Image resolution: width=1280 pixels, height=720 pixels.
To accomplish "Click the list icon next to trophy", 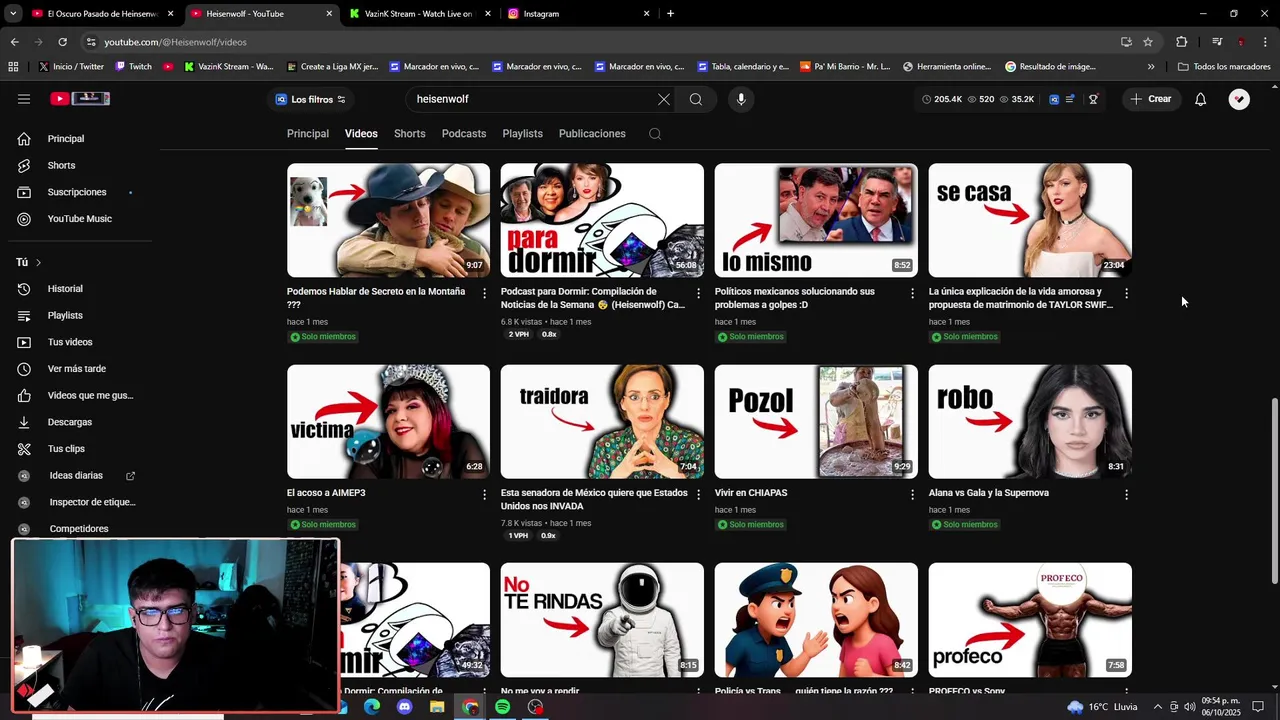I will point(1071,99).
